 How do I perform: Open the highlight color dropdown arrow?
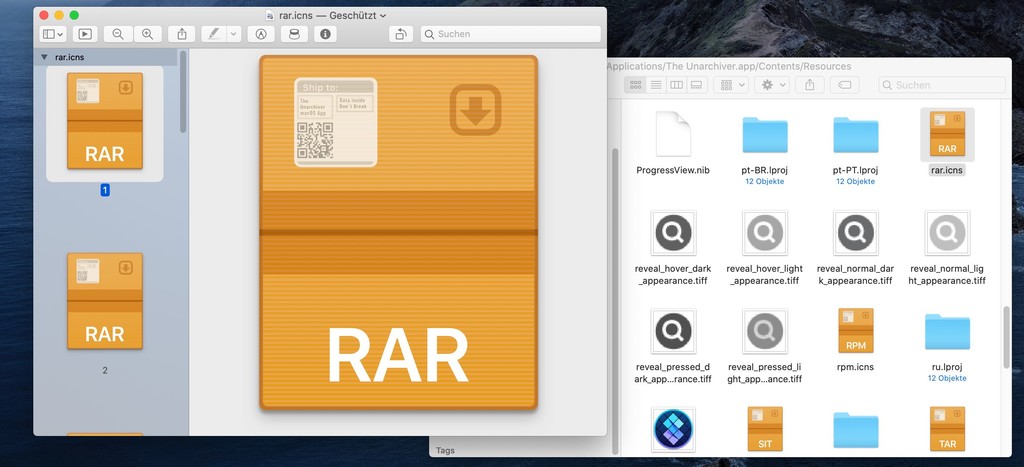pos(234,34)
